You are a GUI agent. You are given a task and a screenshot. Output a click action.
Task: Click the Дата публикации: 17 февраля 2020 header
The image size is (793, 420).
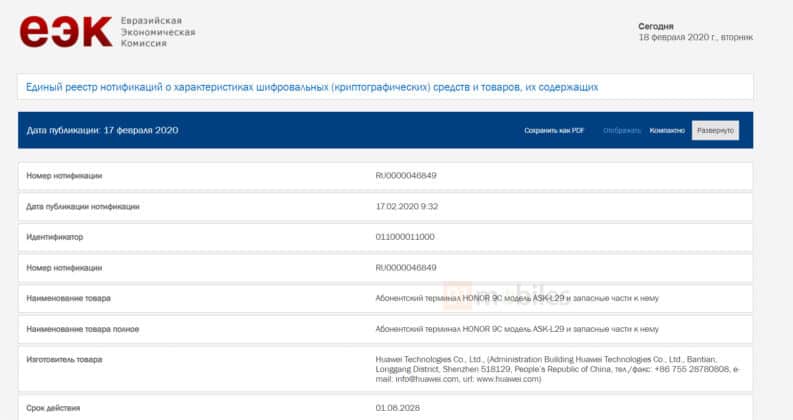point(102,130)
